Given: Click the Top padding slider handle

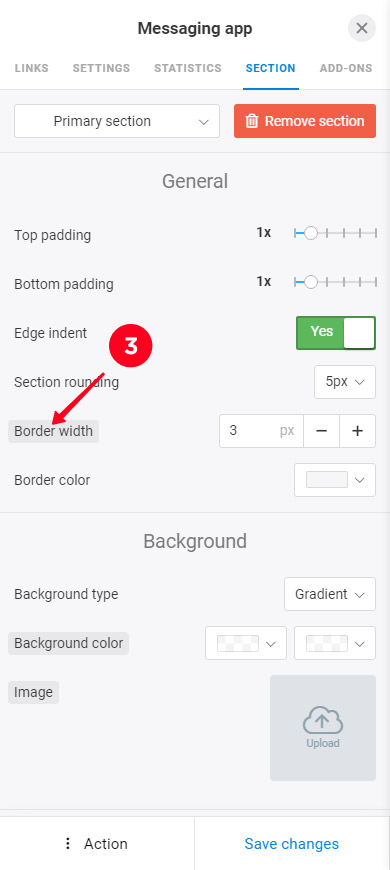Looking at the screenshot, I should tap(311, 233).
